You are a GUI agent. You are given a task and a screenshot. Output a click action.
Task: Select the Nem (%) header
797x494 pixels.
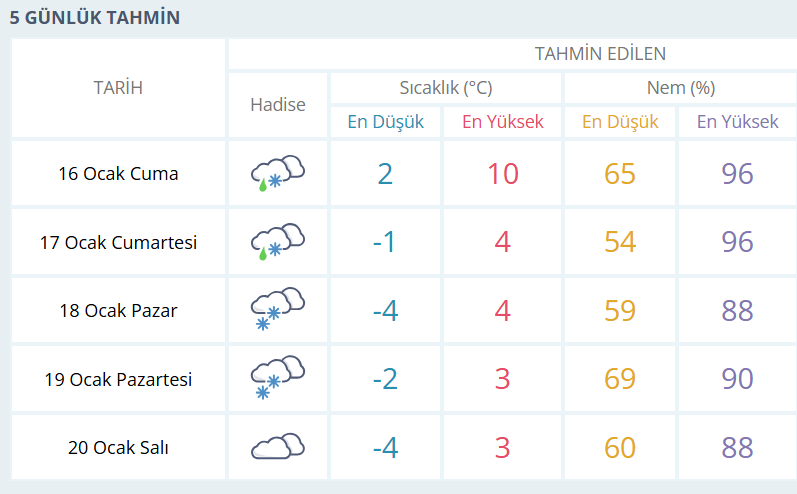(x=679, y=87)
